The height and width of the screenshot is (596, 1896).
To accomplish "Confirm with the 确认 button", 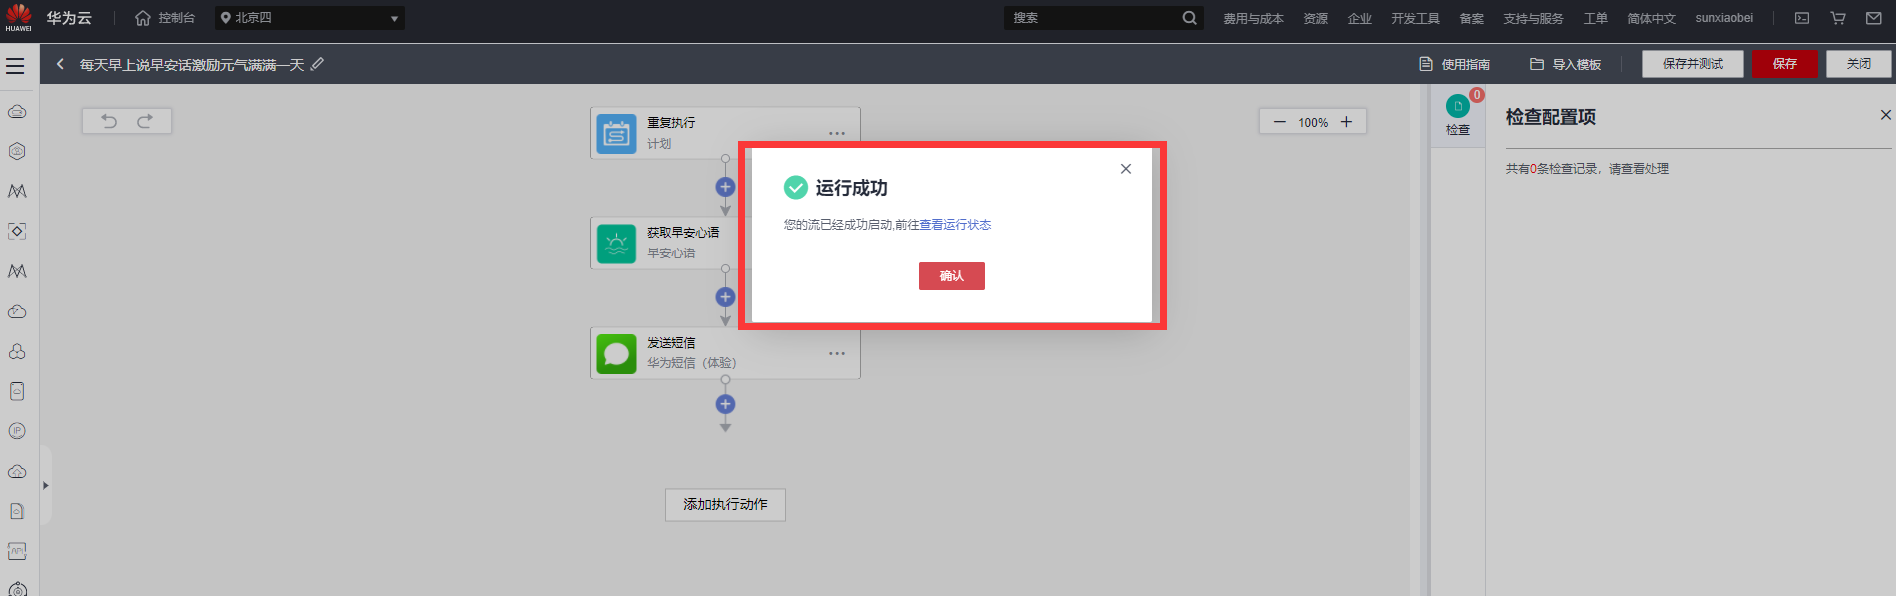I will [x=952, y=276].
